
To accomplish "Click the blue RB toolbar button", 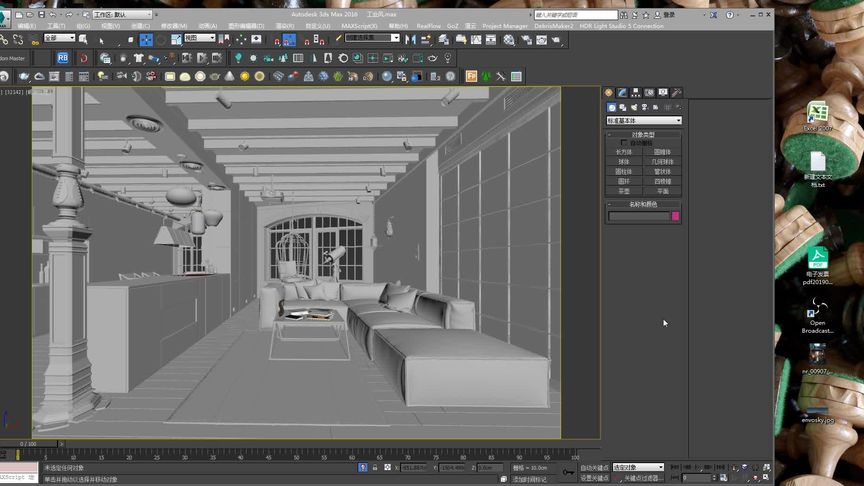I will coord(63,57).
